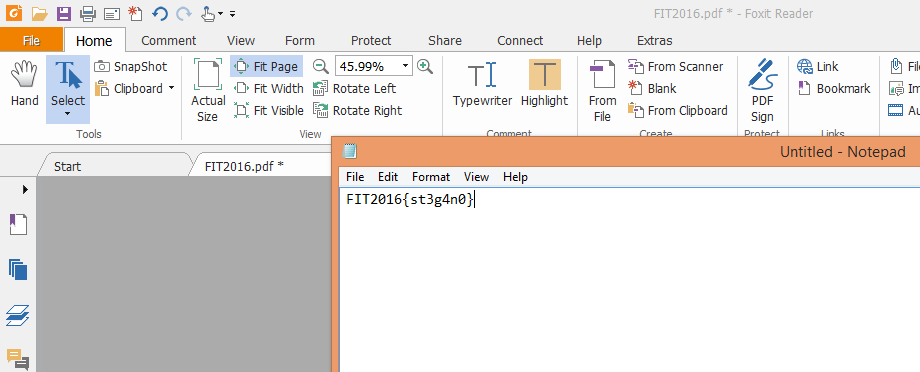Screen dimensions: 920x372
Task: Switch to the Protect ribbon tab
Action: [371, 40]
